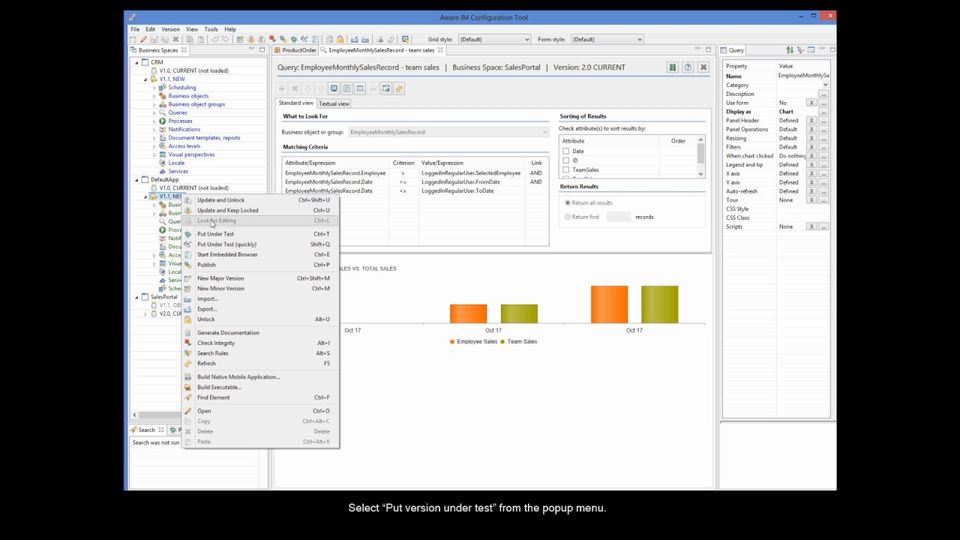Screen dimensions: 960x540
Task: Open the Version menu
Action: (170, 29)
